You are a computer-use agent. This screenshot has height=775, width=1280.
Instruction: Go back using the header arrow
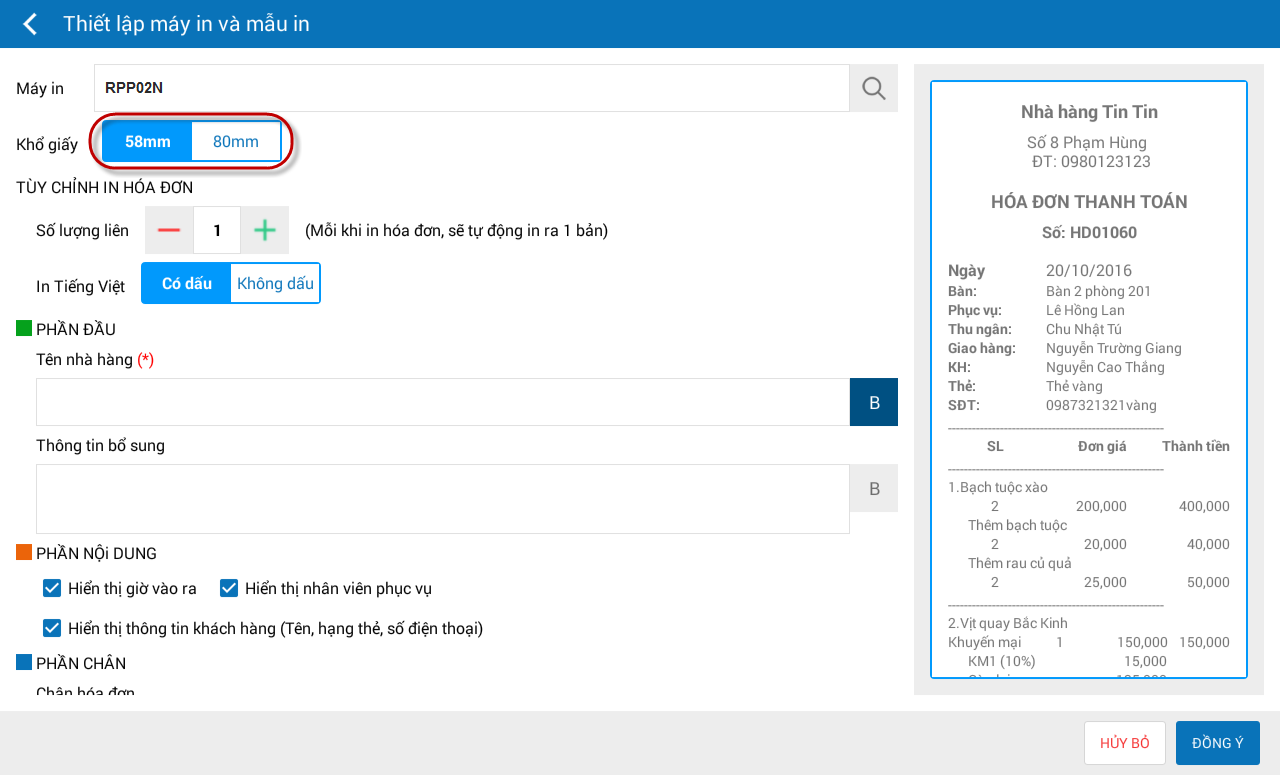coord(30,24)
